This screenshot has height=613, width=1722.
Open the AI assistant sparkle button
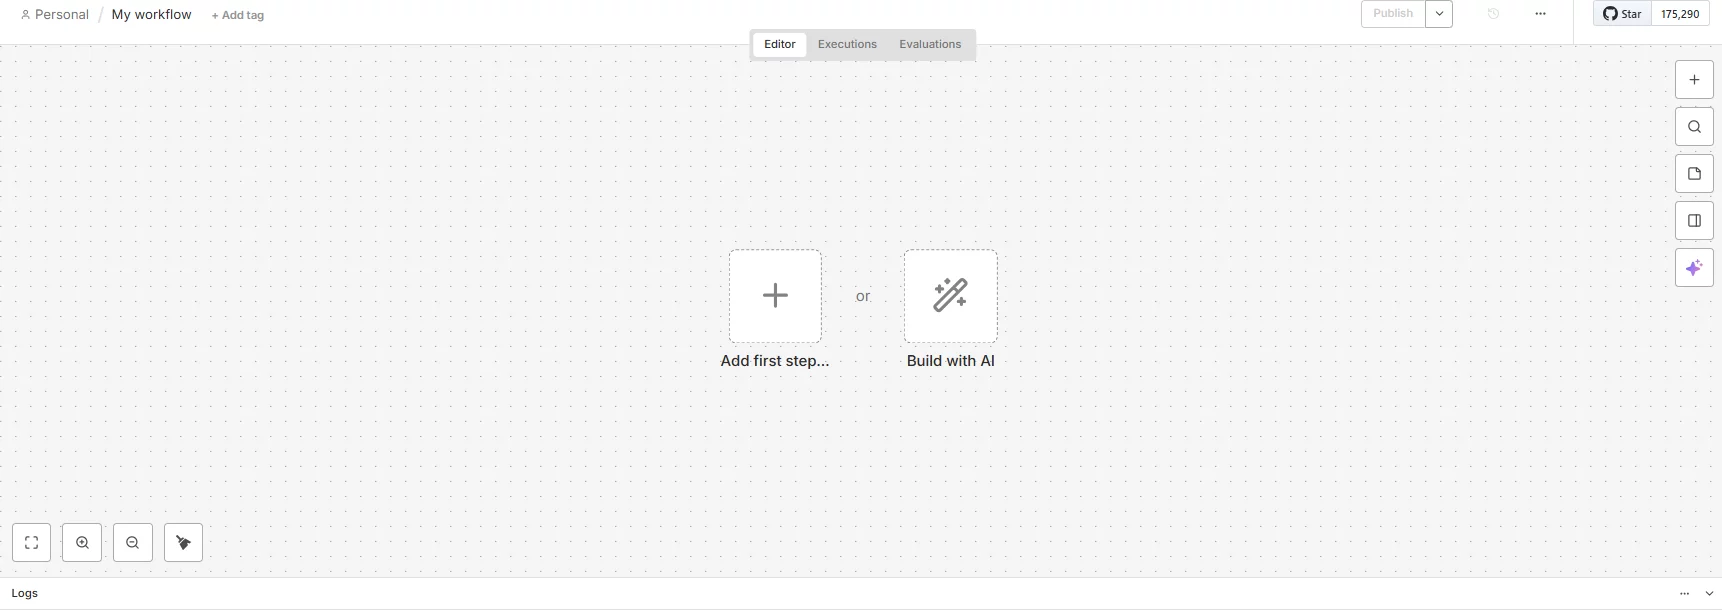1694,268
